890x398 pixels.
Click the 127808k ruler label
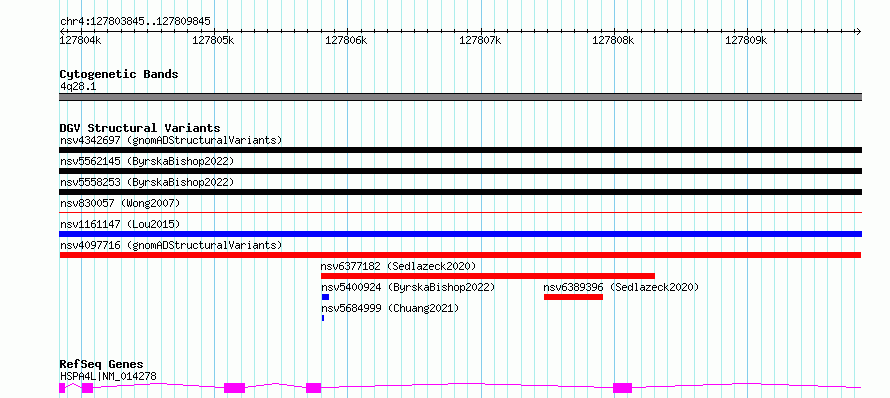(x=613, y=40)
